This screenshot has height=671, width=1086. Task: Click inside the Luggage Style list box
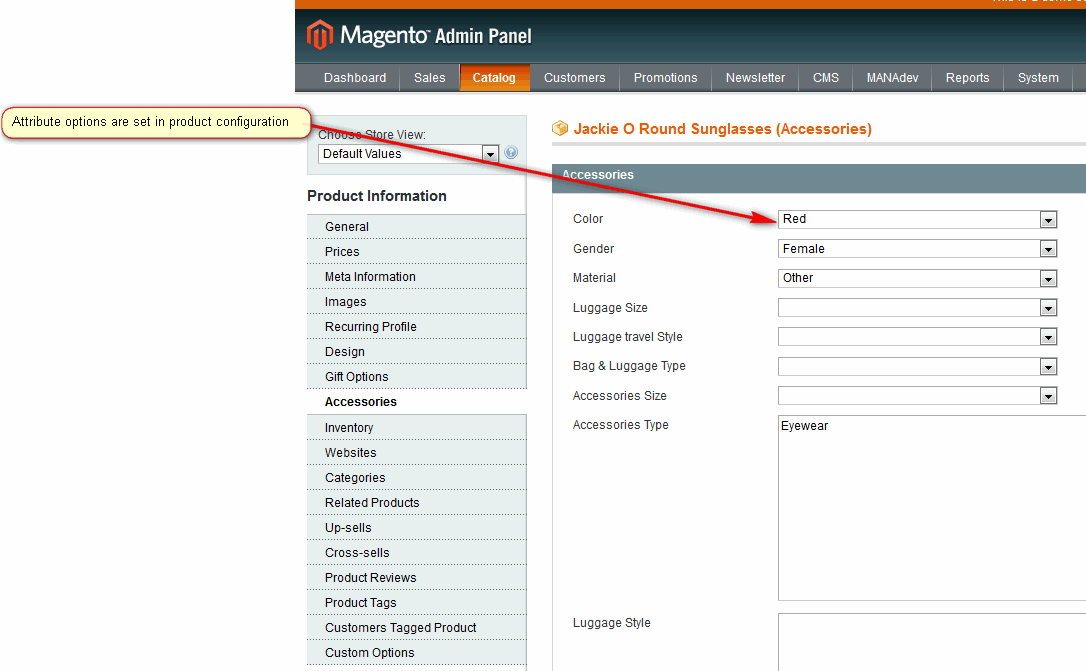point(932,642)
